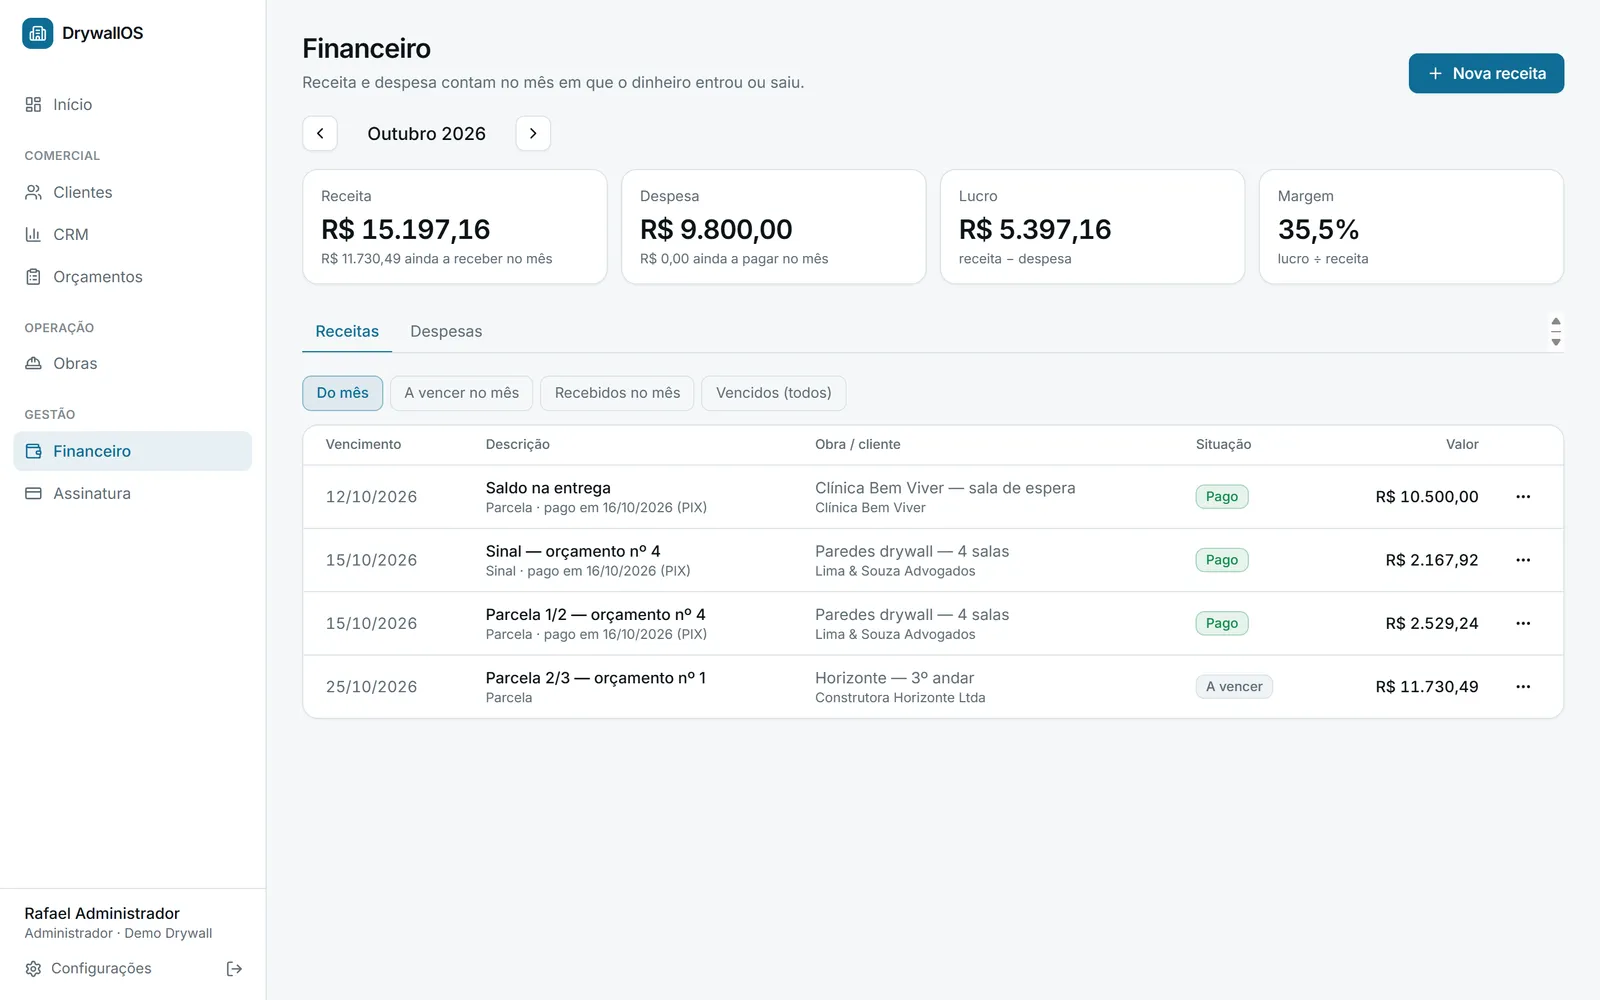Select the Recebidos no mês filter

[617, 393]
